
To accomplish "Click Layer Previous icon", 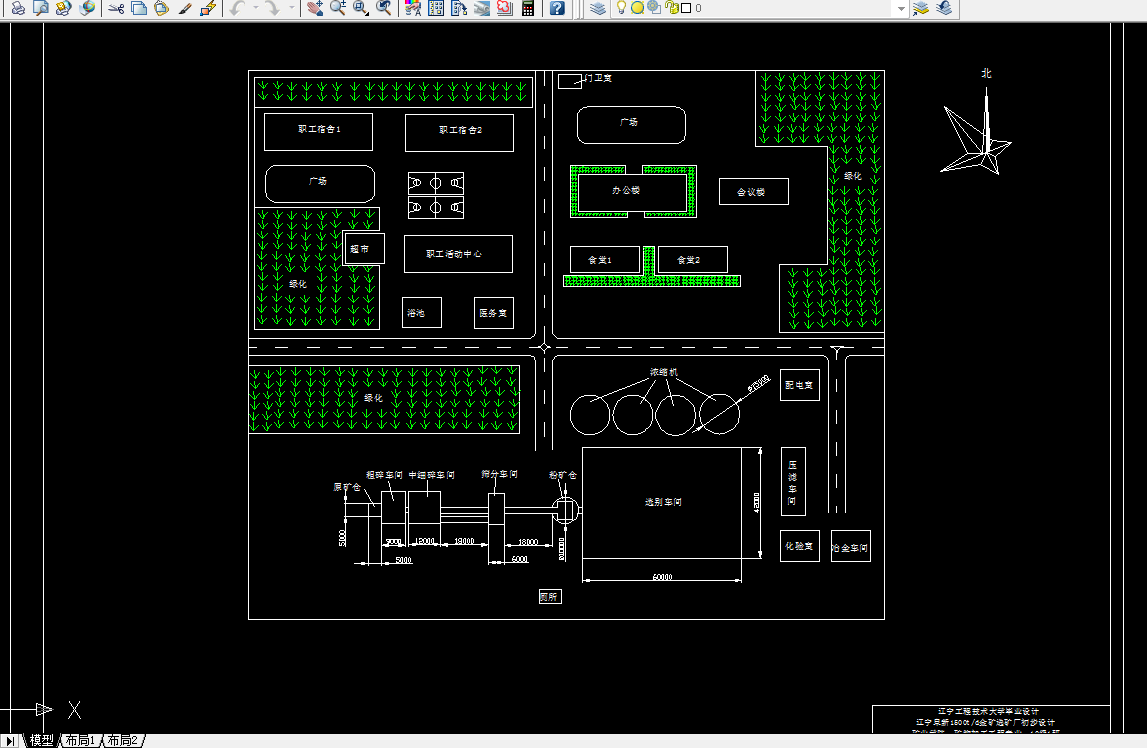I will [944, 8].
